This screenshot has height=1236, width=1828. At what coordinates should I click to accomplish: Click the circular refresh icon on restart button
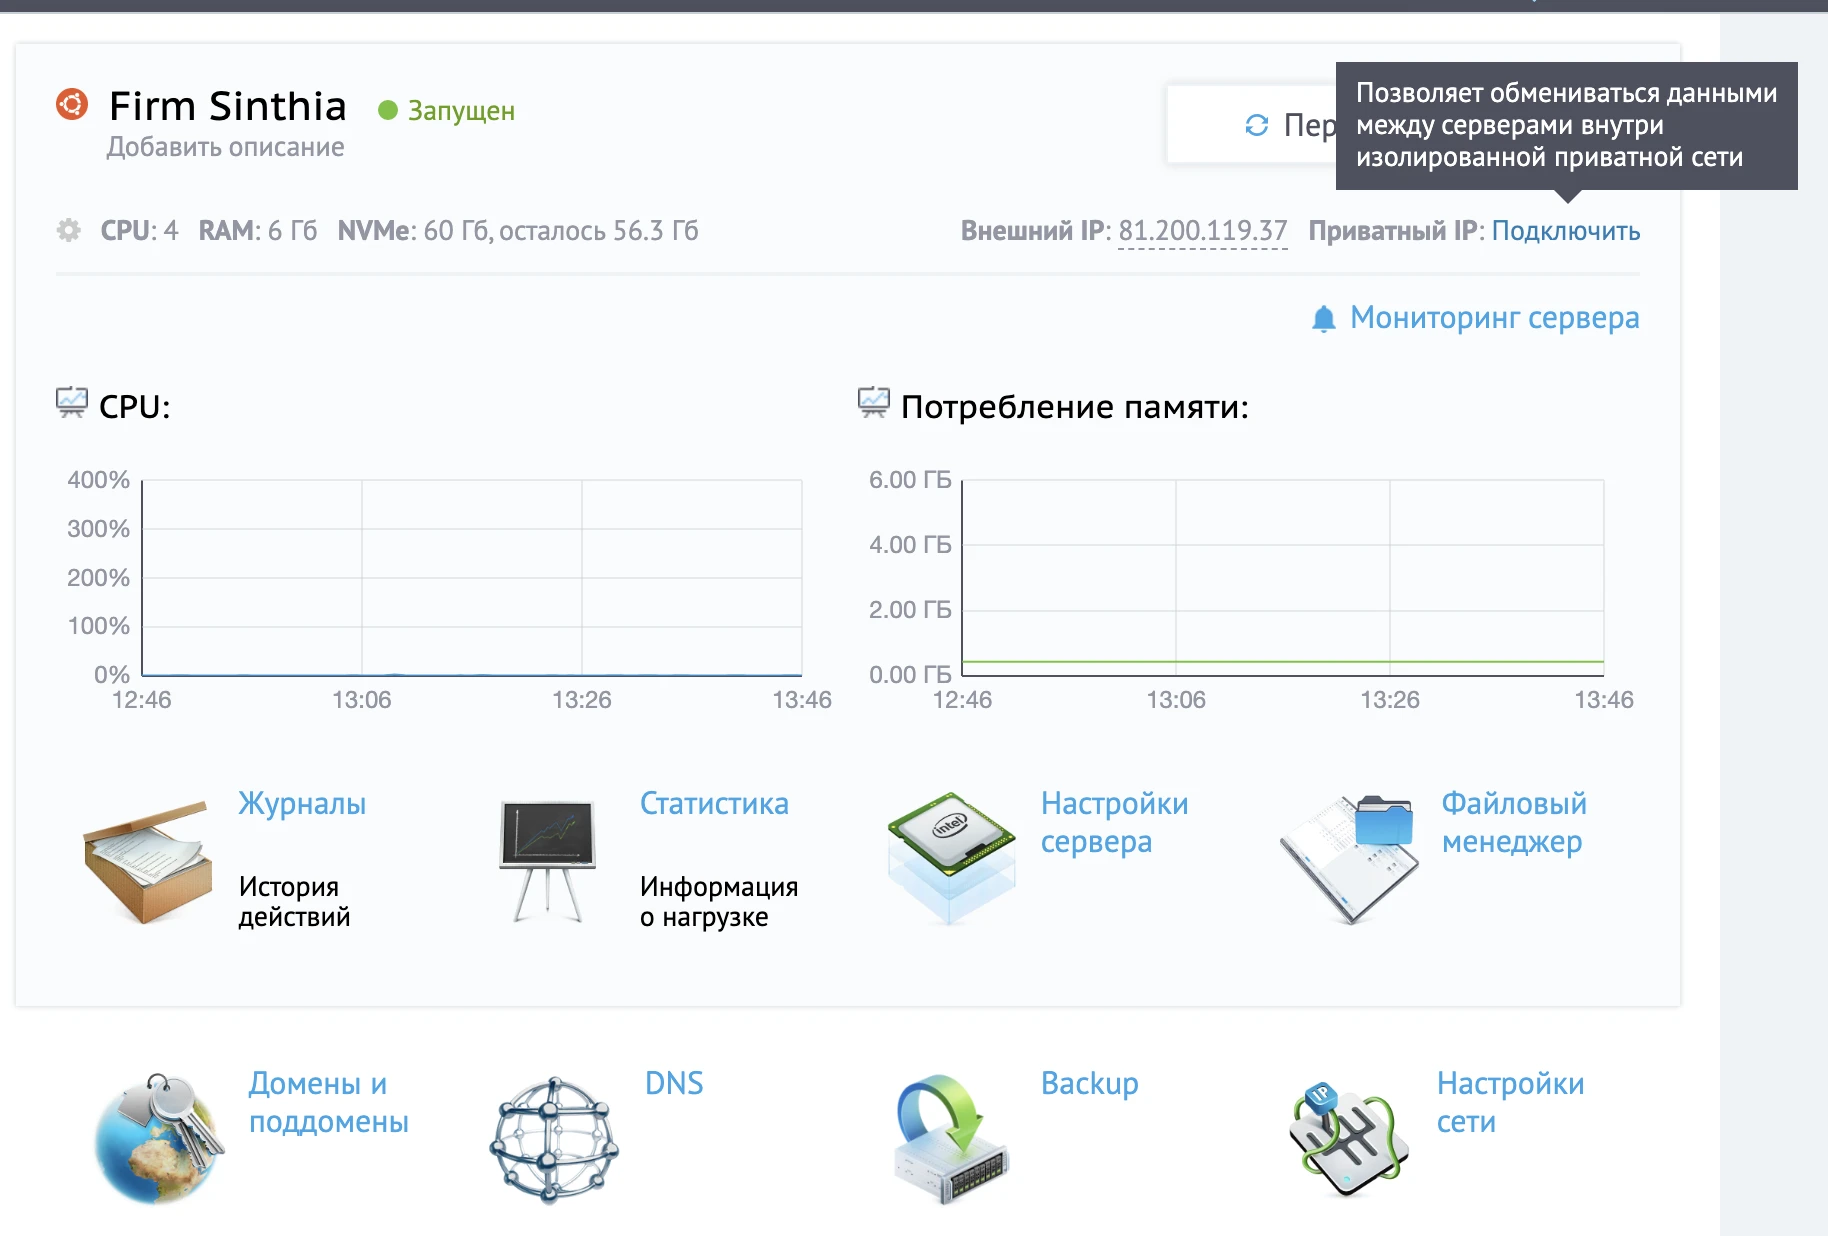click(x=1257, y=124)
